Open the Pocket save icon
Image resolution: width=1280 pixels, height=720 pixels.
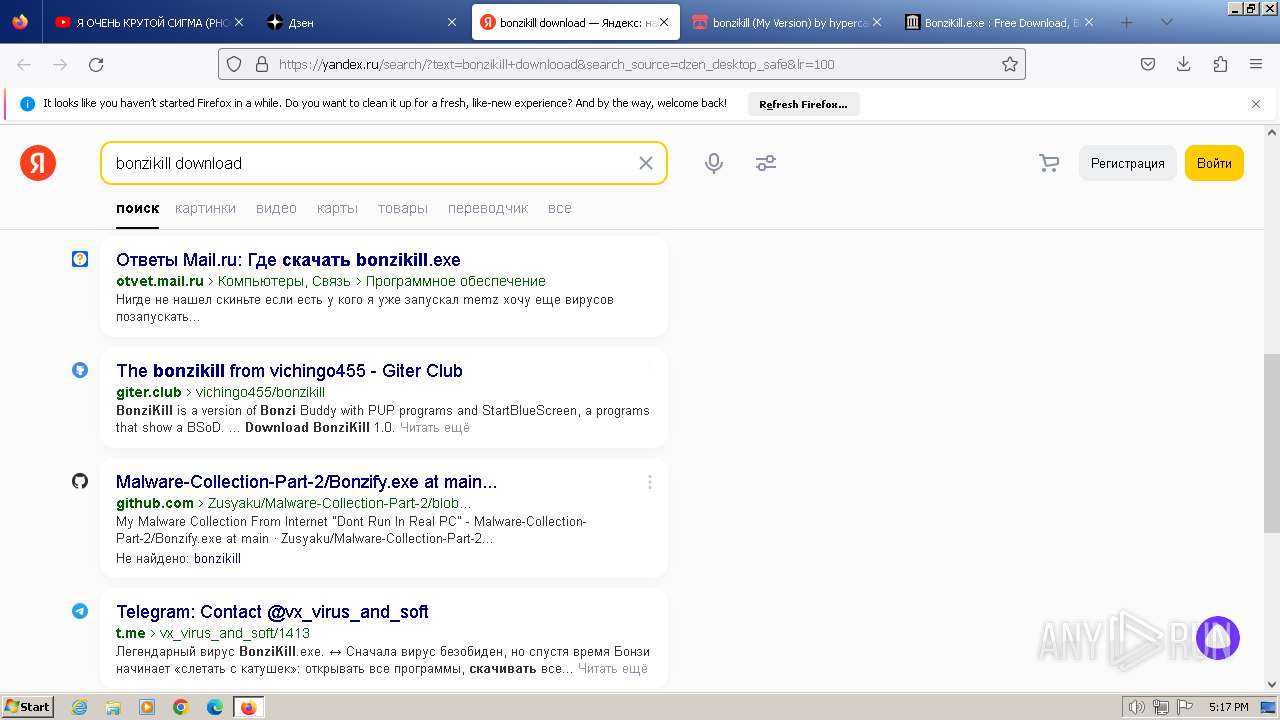(1148, 64)
